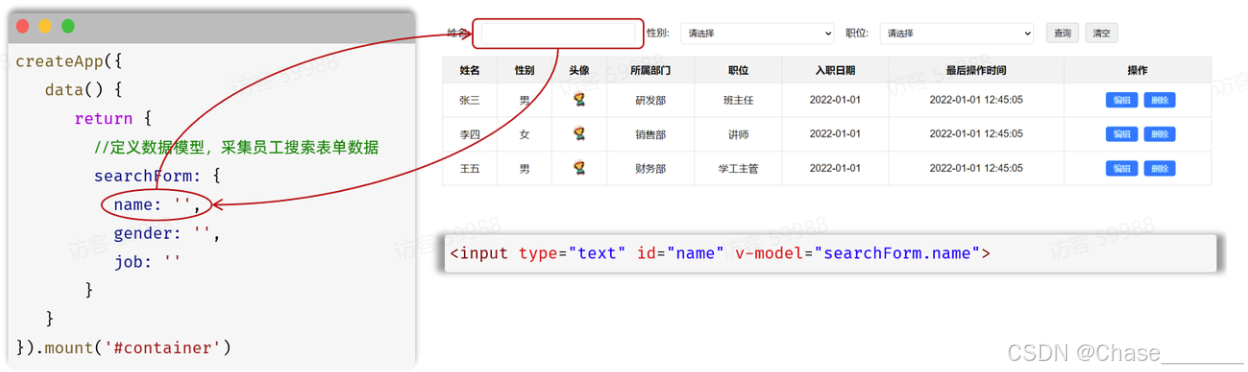This screenshot has height=372, width=1248.
Task: Click avatar icon in 张三 row
Action: [579, 100]
